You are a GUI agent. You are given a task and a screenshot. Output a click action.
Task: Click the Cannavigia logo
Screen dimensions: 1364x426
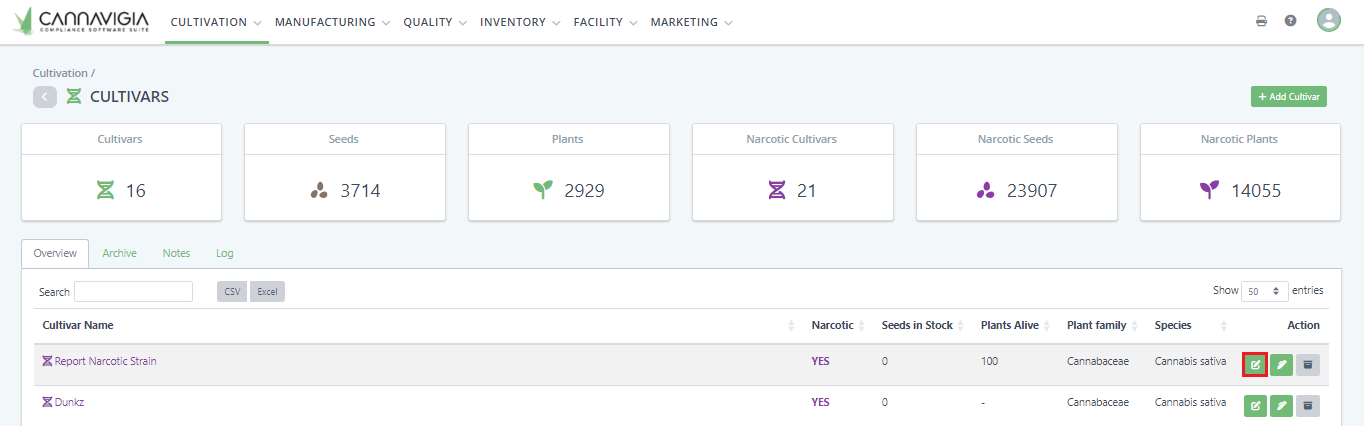point(82,21)
